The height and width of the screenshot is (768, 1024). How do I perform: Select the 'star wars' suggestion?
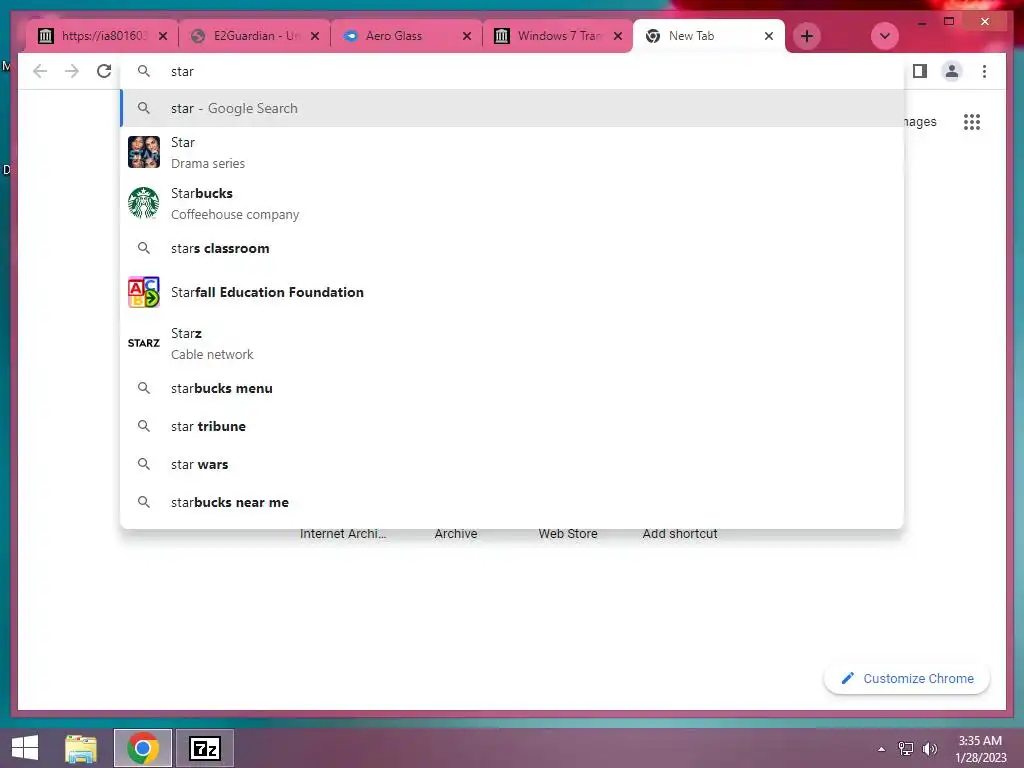pyautogui.click(x=513, y=464)
